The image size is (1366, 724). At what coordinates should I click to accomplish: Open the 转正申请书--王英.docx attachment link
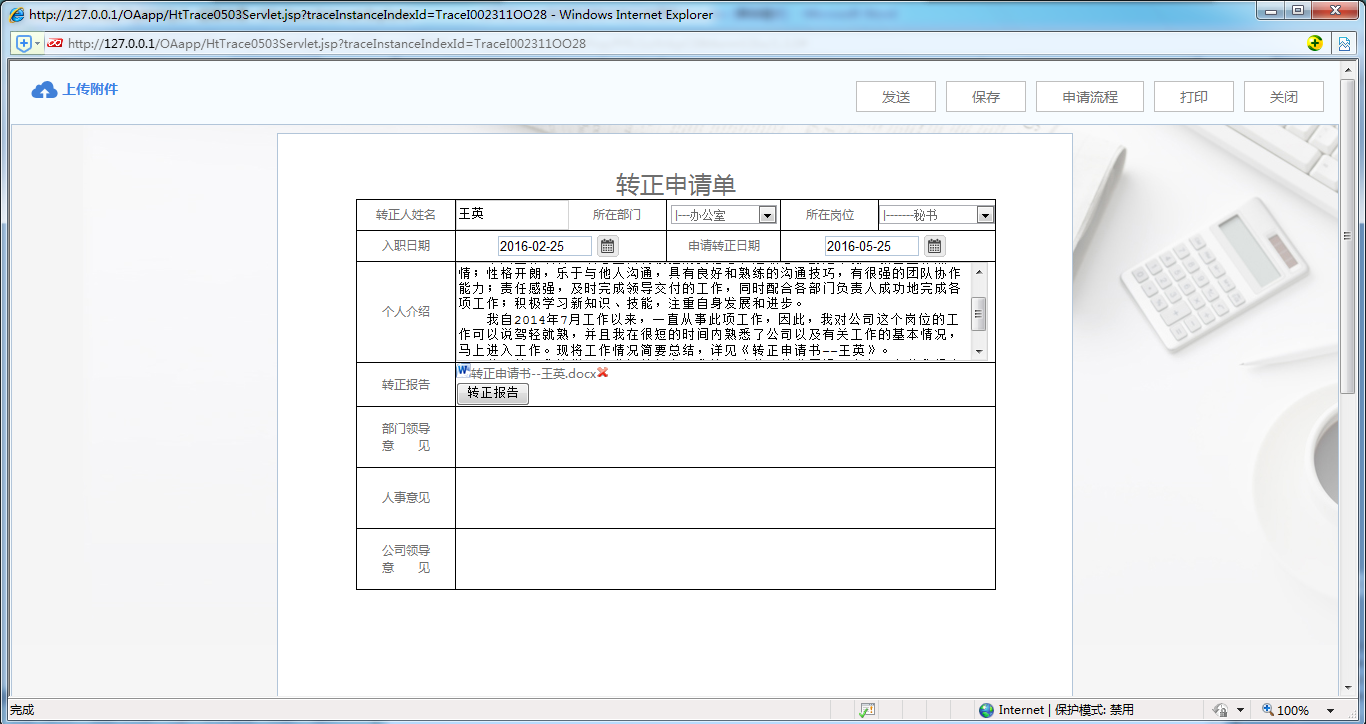click(533, 374)
